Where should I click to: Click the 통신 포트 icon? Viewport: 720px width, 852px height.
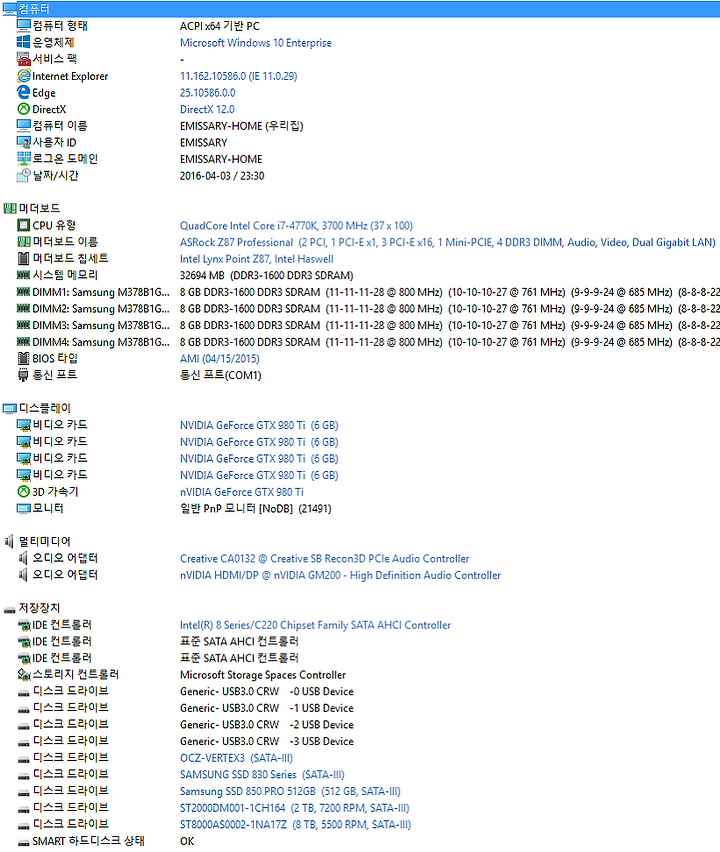[23, 375]
